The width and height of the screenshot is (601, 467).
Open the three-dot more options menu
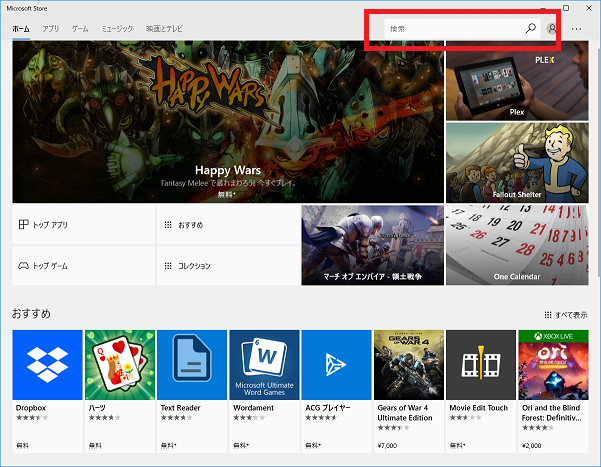[x=577, y=29]
